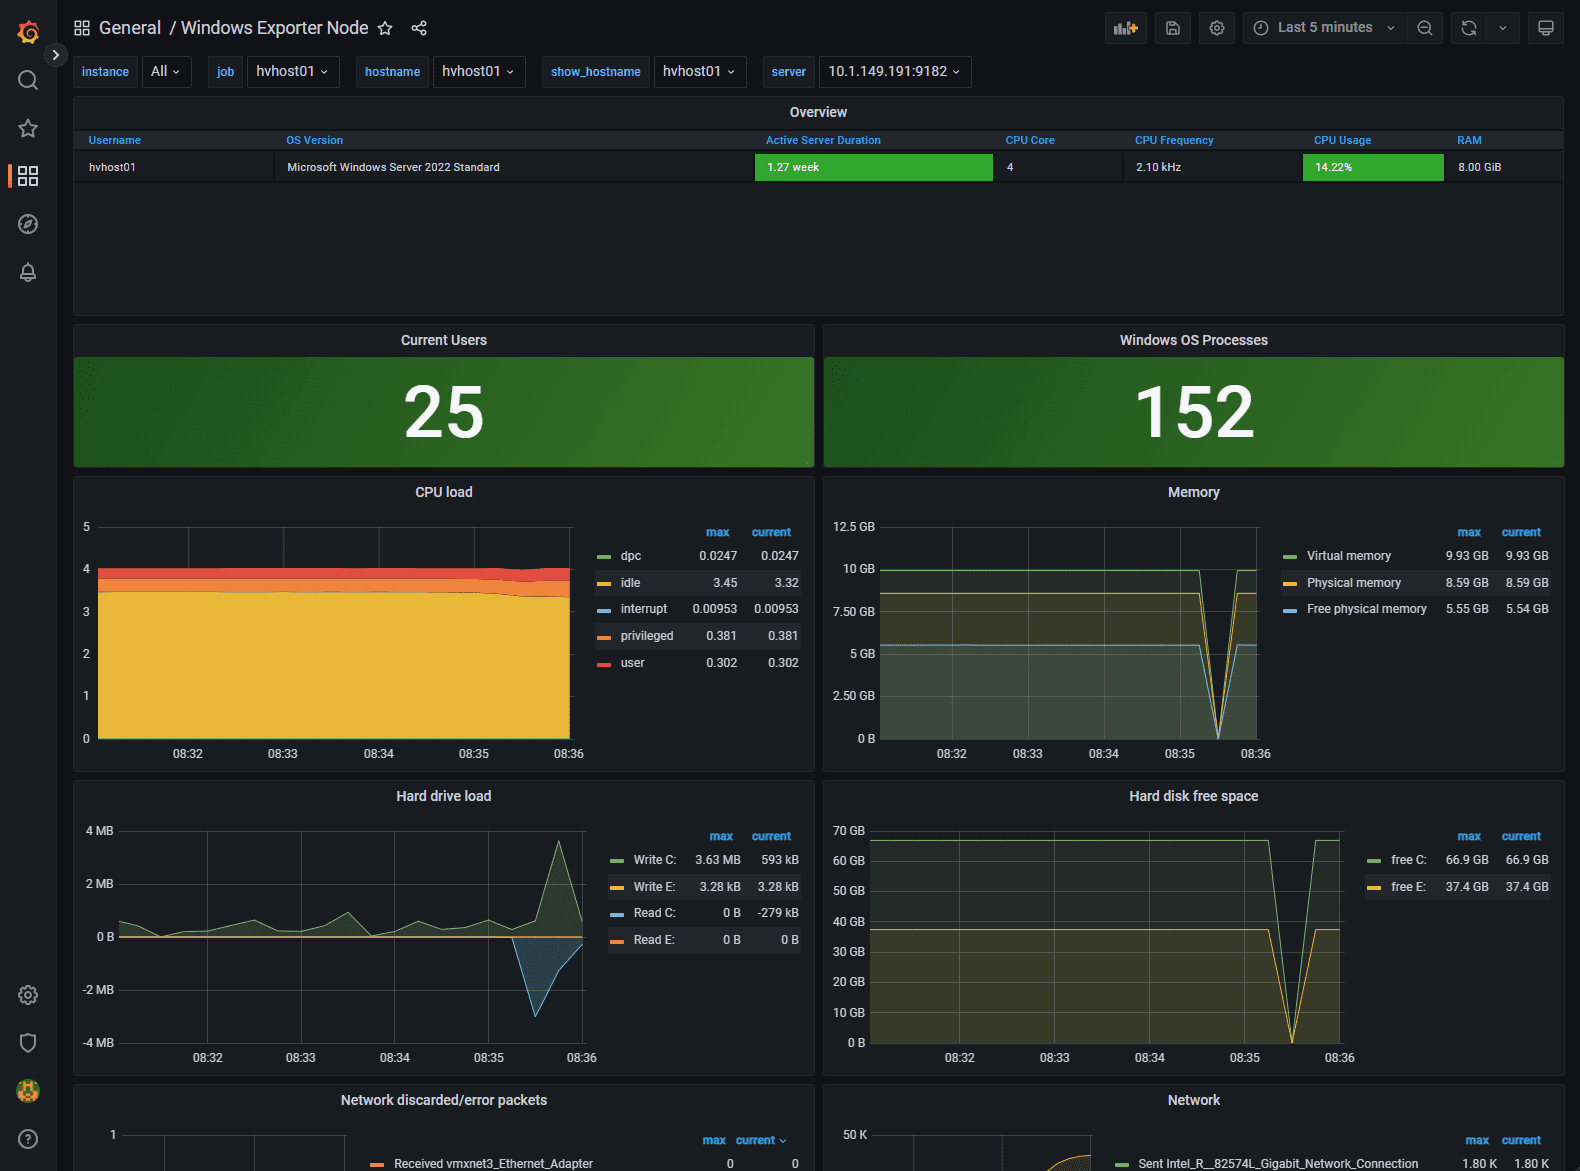This screenshot has width=1580, height=1171.
Task: Open the Last 5 minutes time picker
Action: 1325,28
